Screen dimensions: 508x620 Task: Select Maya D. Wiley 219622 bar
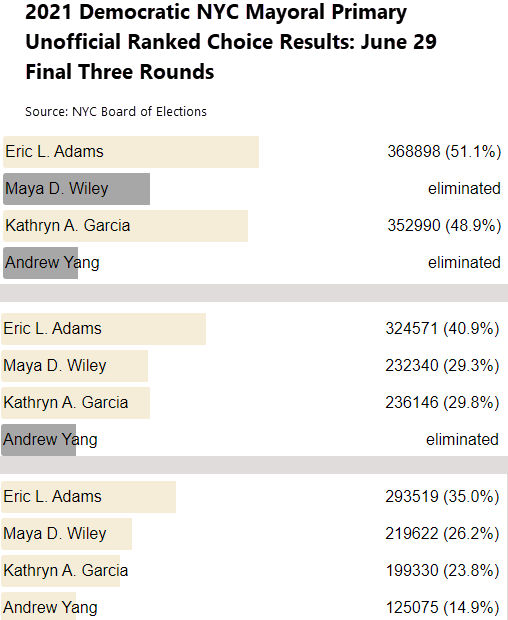click(x=66, y=534)
